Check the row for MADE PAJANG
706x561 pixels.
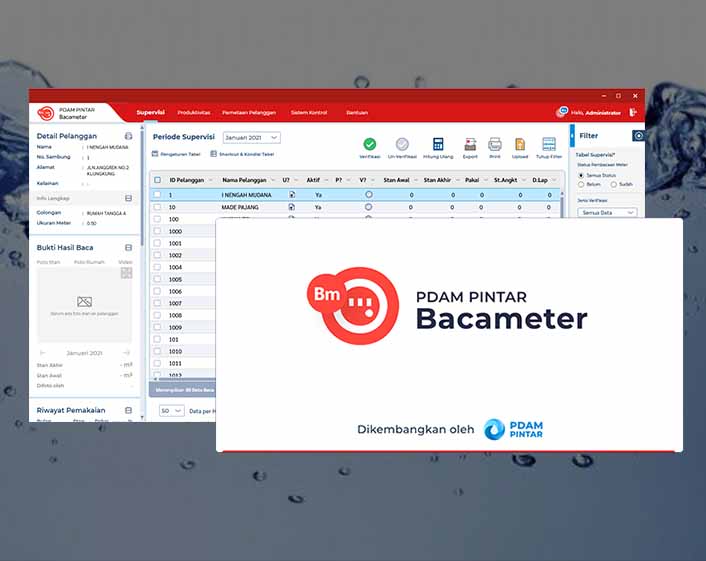tap(157, 207)
